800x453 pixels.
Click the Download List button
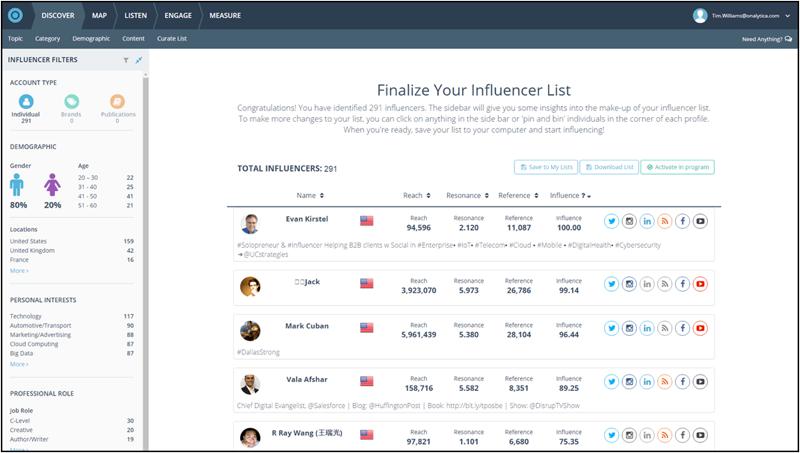pyautogui.click(x=609, y=167)
